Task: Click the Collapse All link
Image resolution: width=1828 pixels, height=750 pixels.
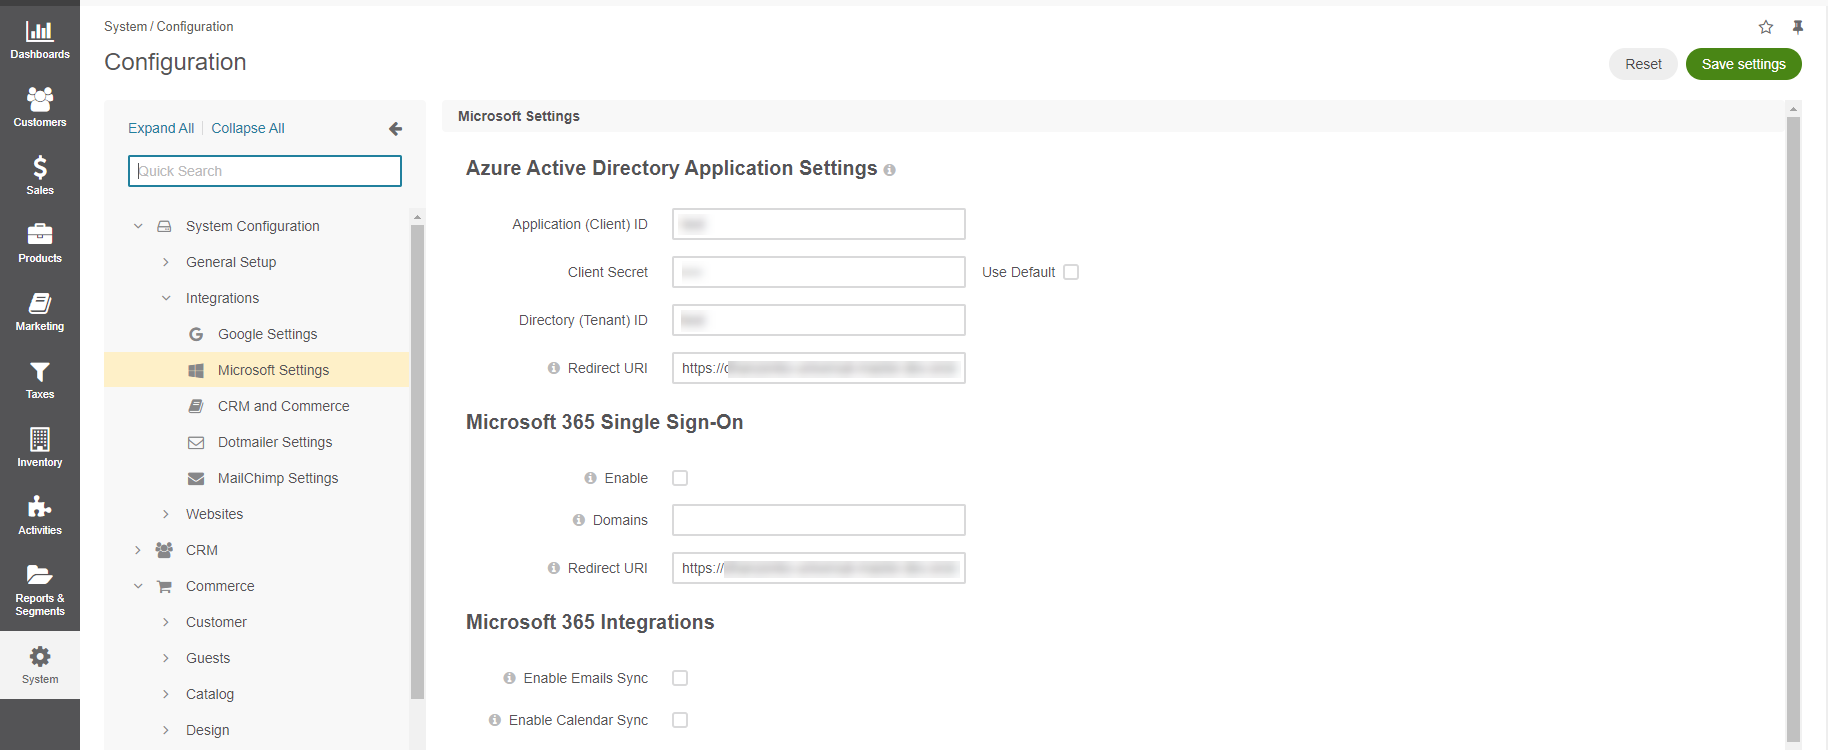Action: click(x=248, y=128)
